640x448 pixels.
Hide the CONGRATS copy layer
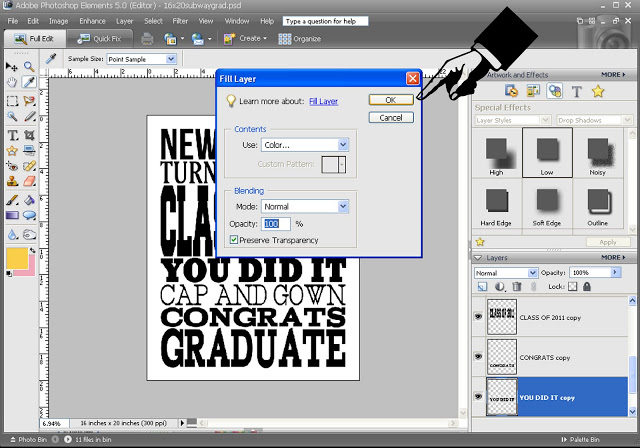[478, 357]
